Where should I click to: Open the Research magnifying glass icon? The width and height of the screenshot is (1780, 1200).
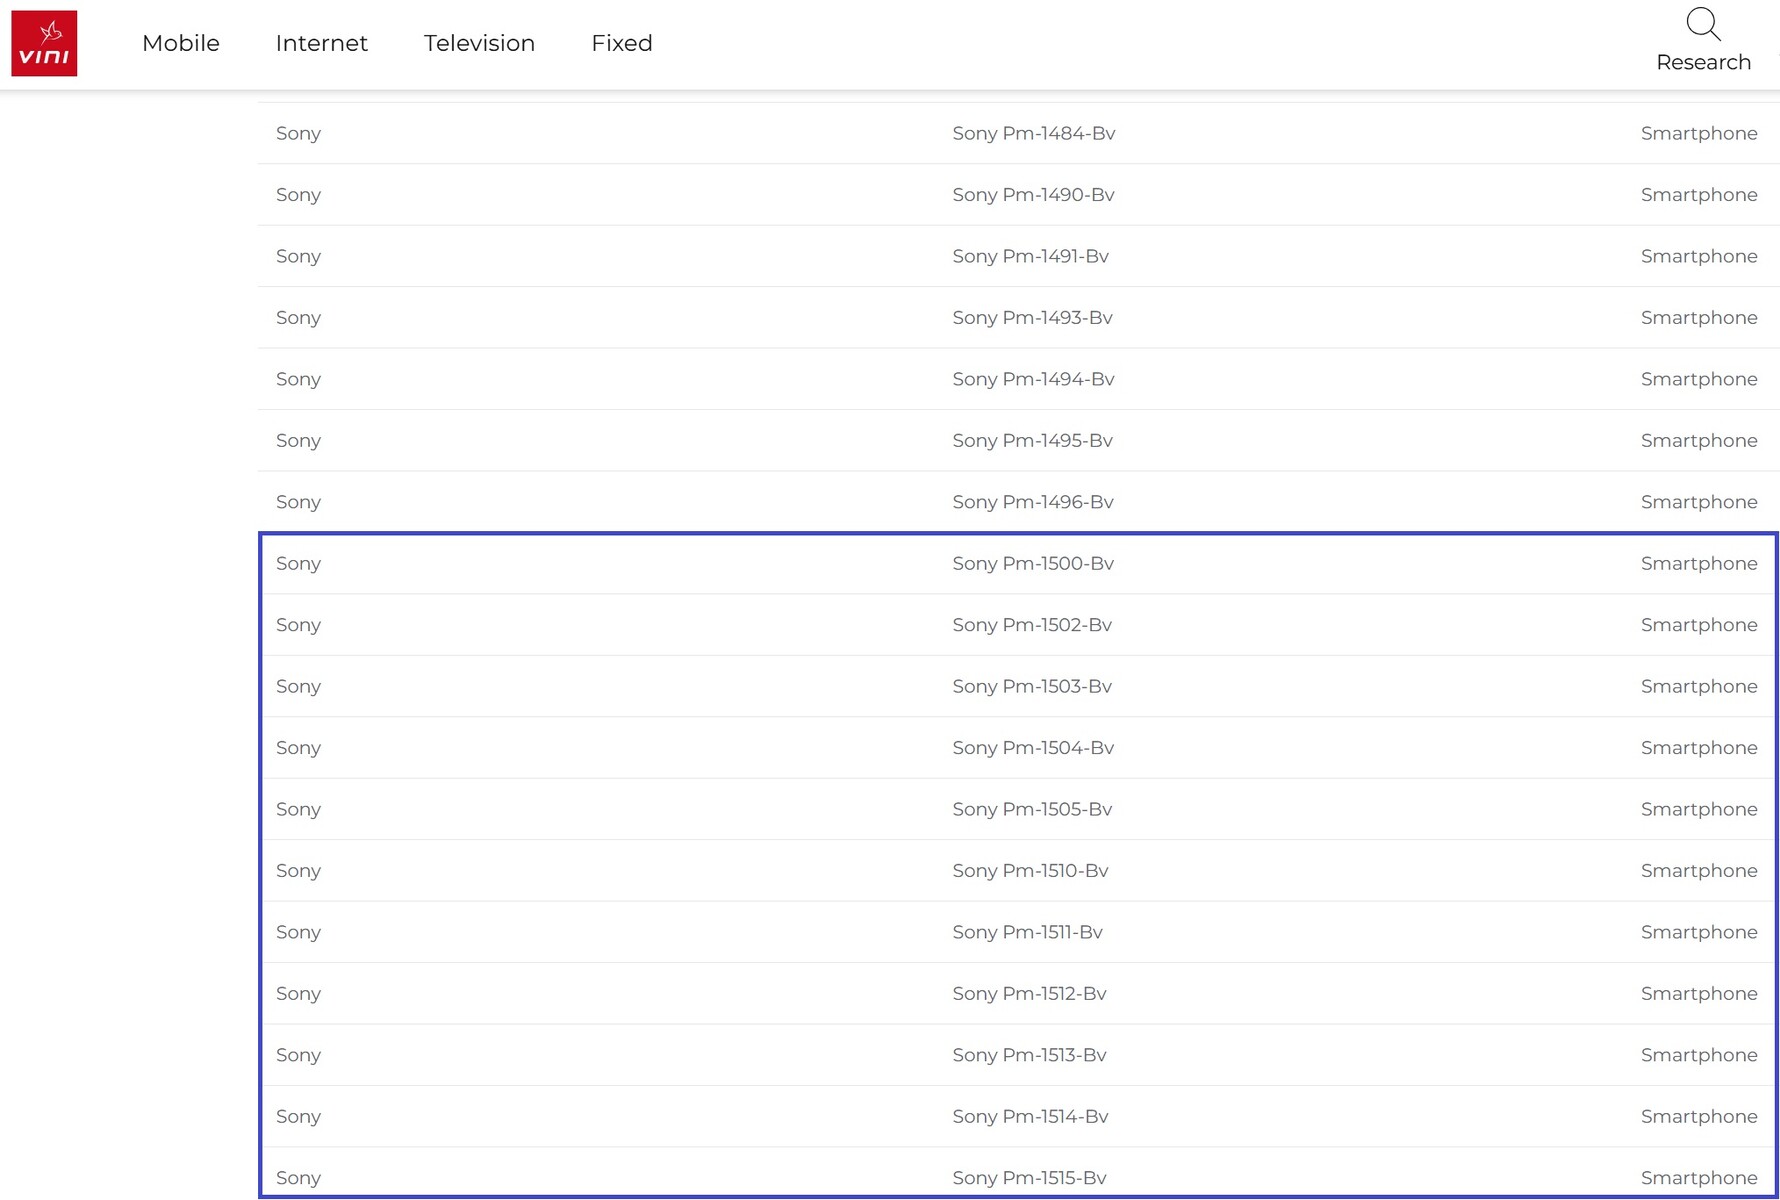coord(1703,24)
